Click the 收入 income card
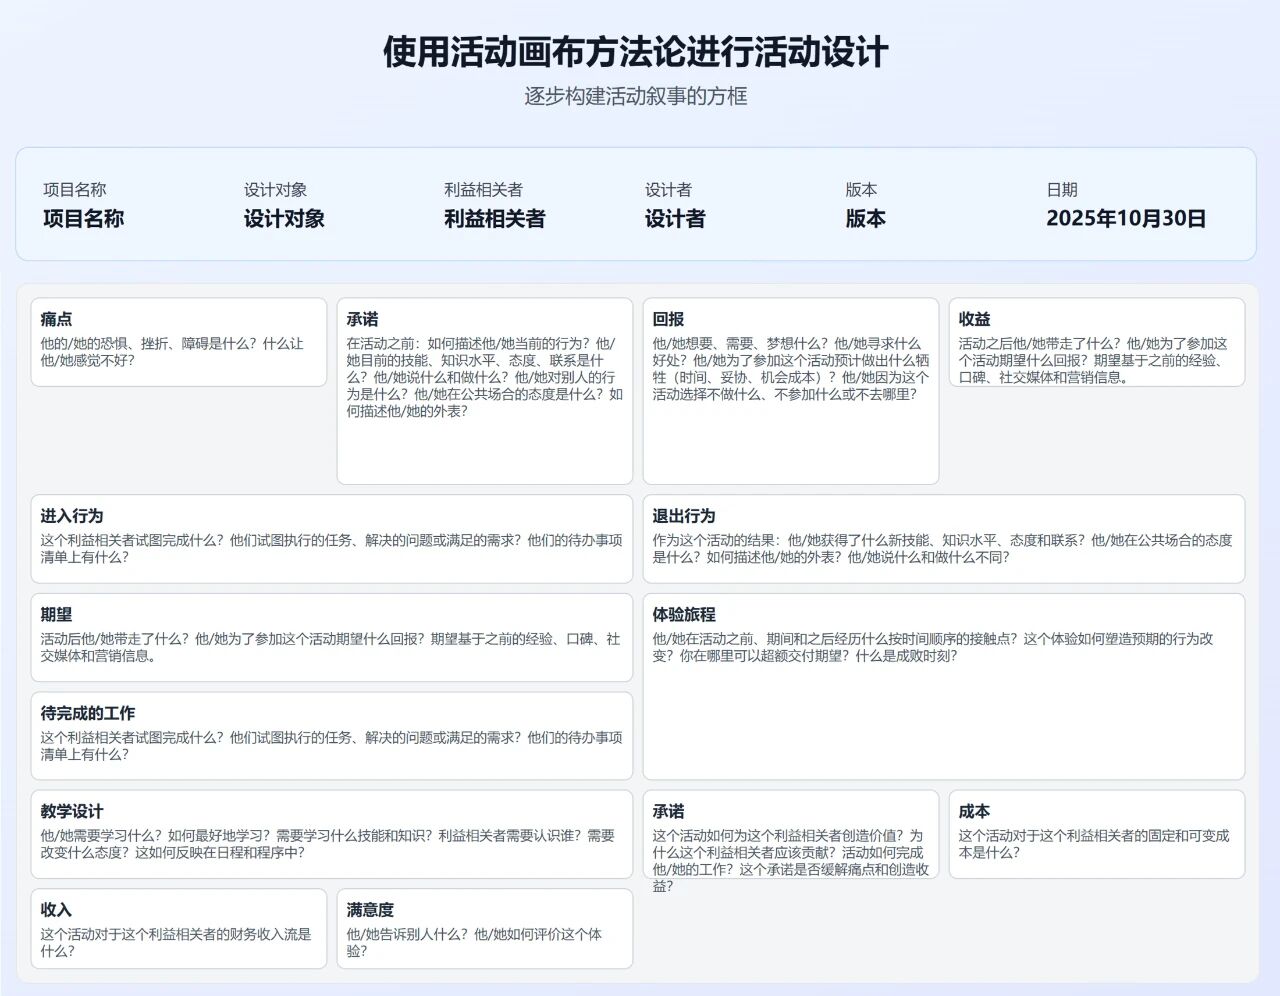The height and width of the screenshot is (996, 1280). (179, 929)
